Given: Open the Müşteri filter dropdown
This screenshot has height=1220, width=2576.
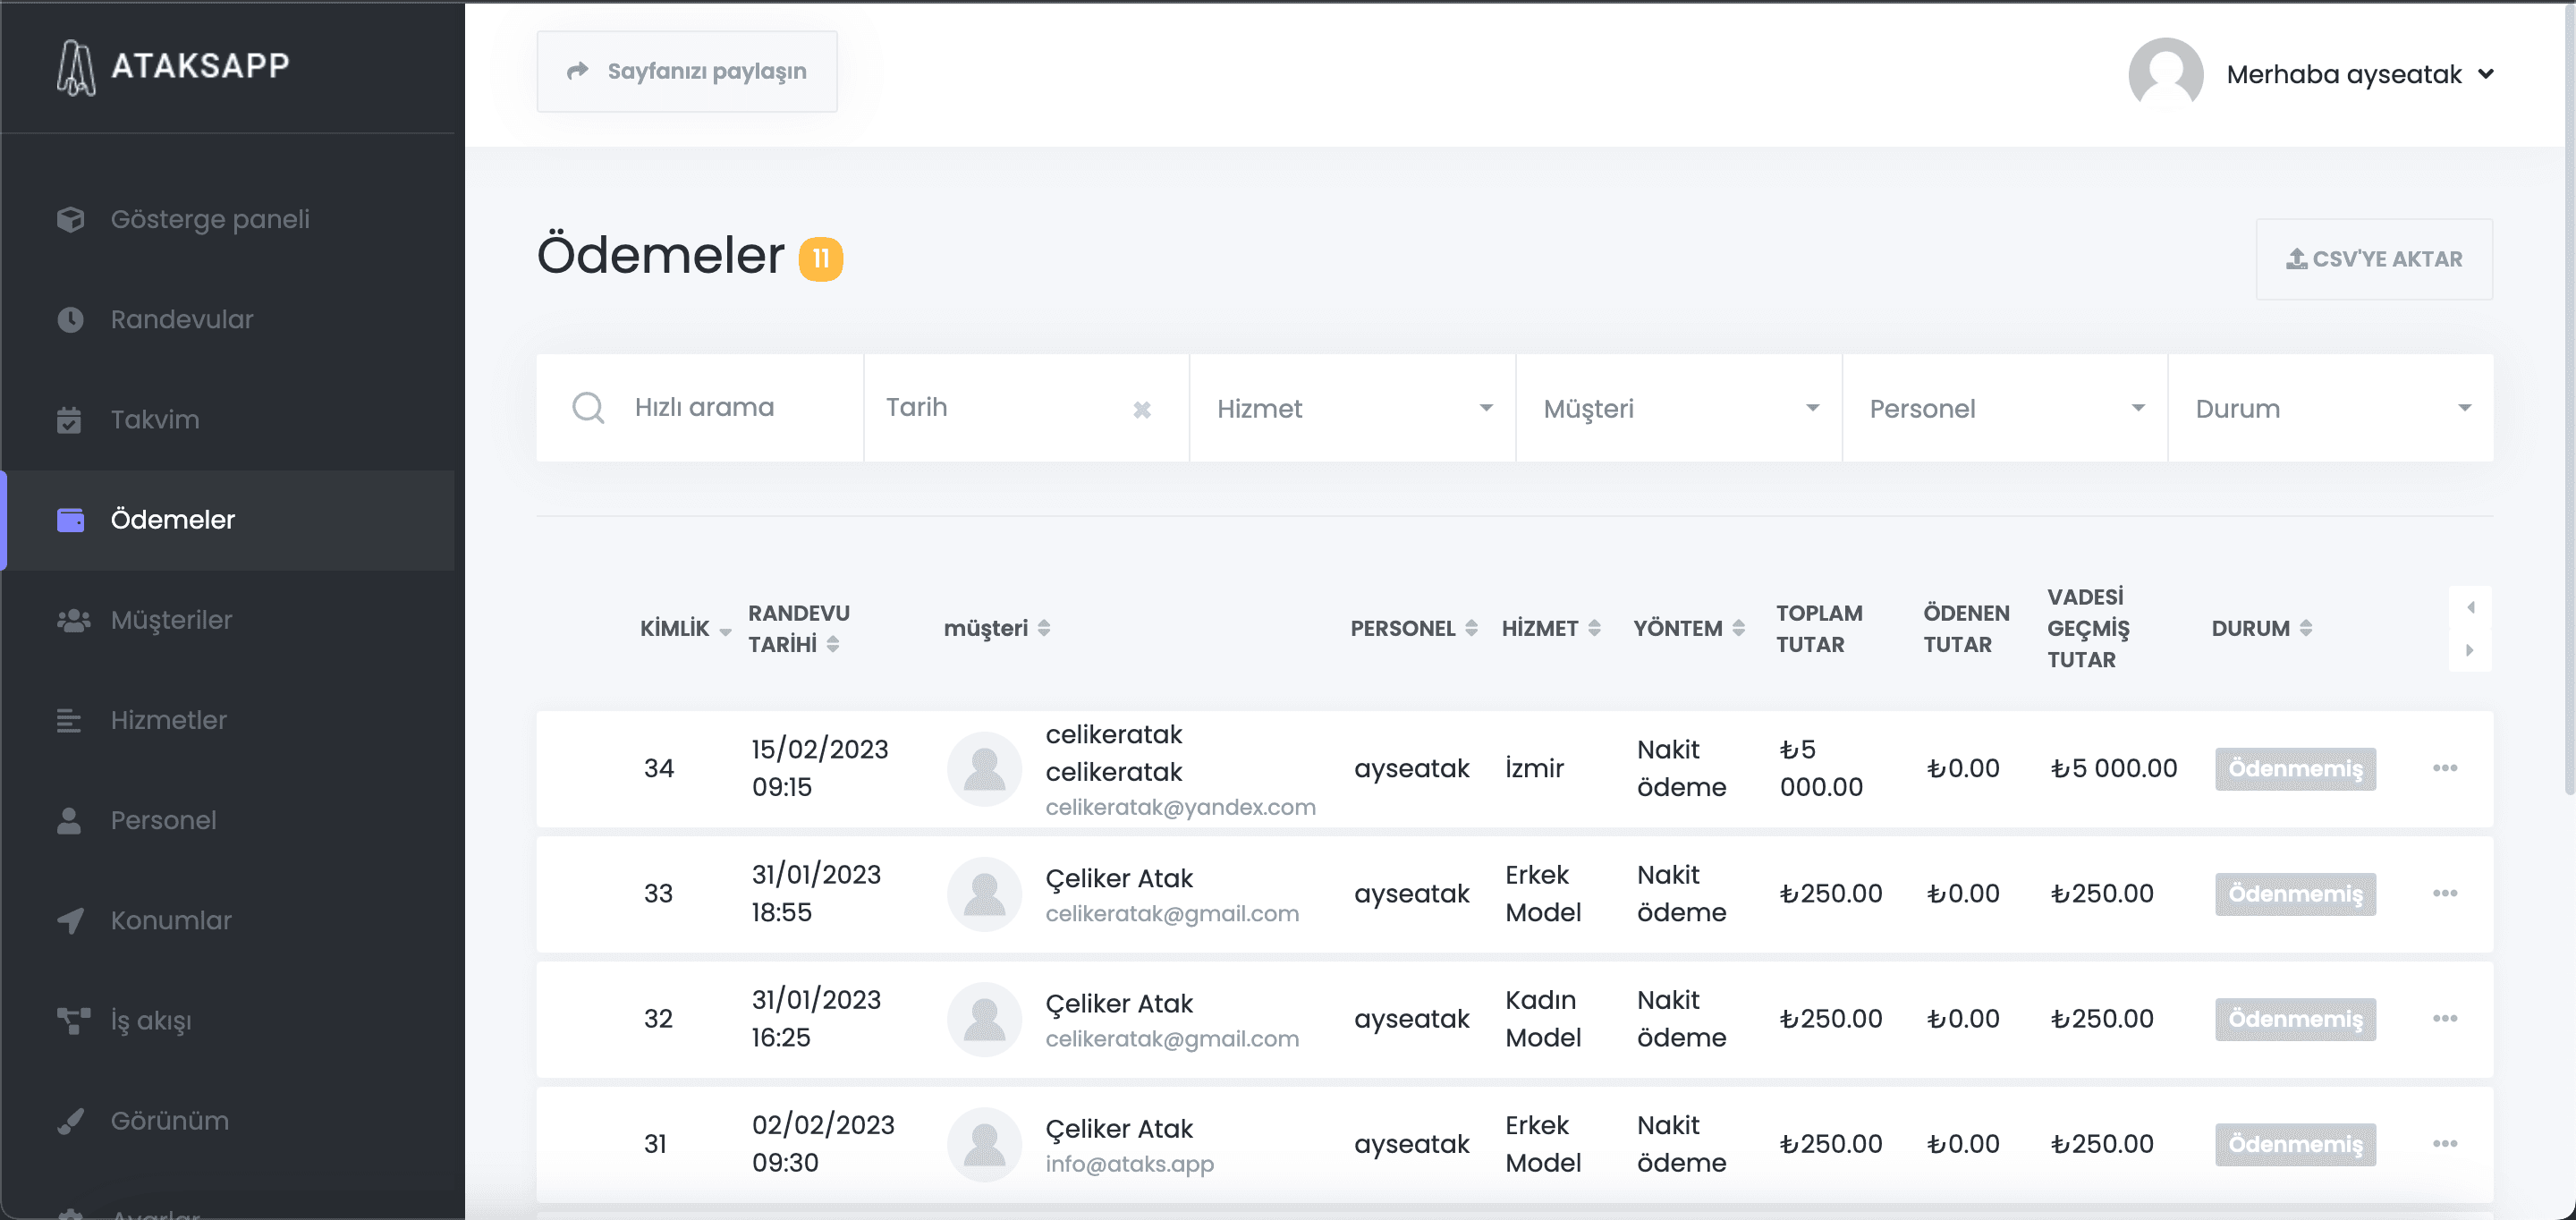Looking at the screenshot, I should [1679, 408].
